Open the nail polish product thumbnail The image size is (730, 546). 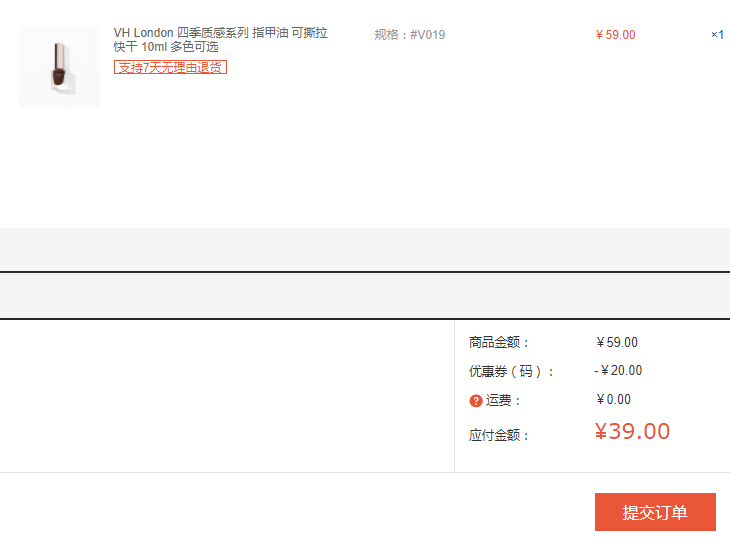pos(60,67)
